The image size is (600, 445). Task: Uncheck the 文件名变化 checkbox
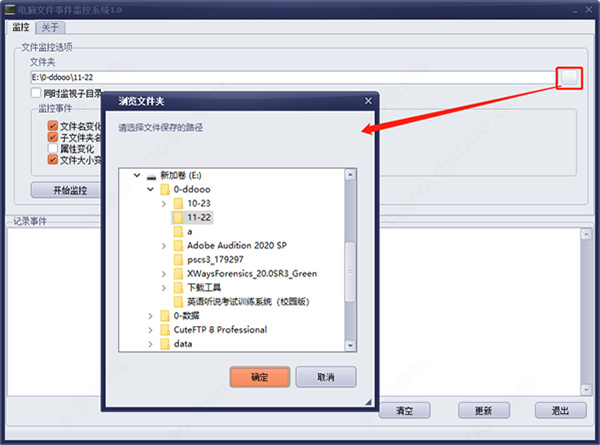[x=53, y=126]
